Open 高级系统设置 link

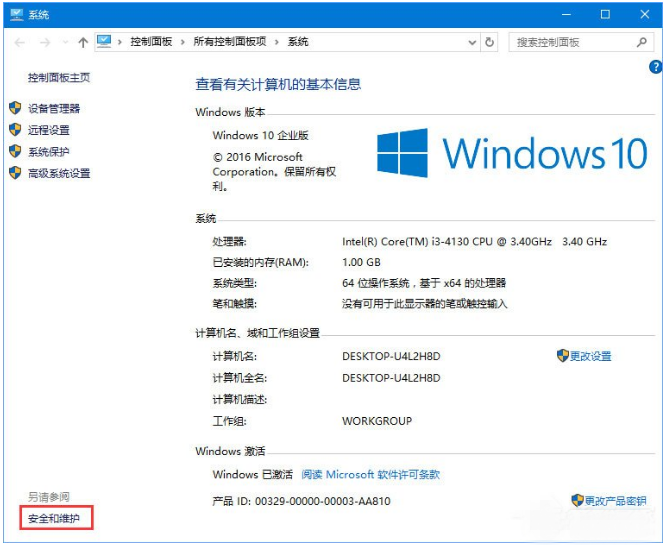[x=59, y=173]
